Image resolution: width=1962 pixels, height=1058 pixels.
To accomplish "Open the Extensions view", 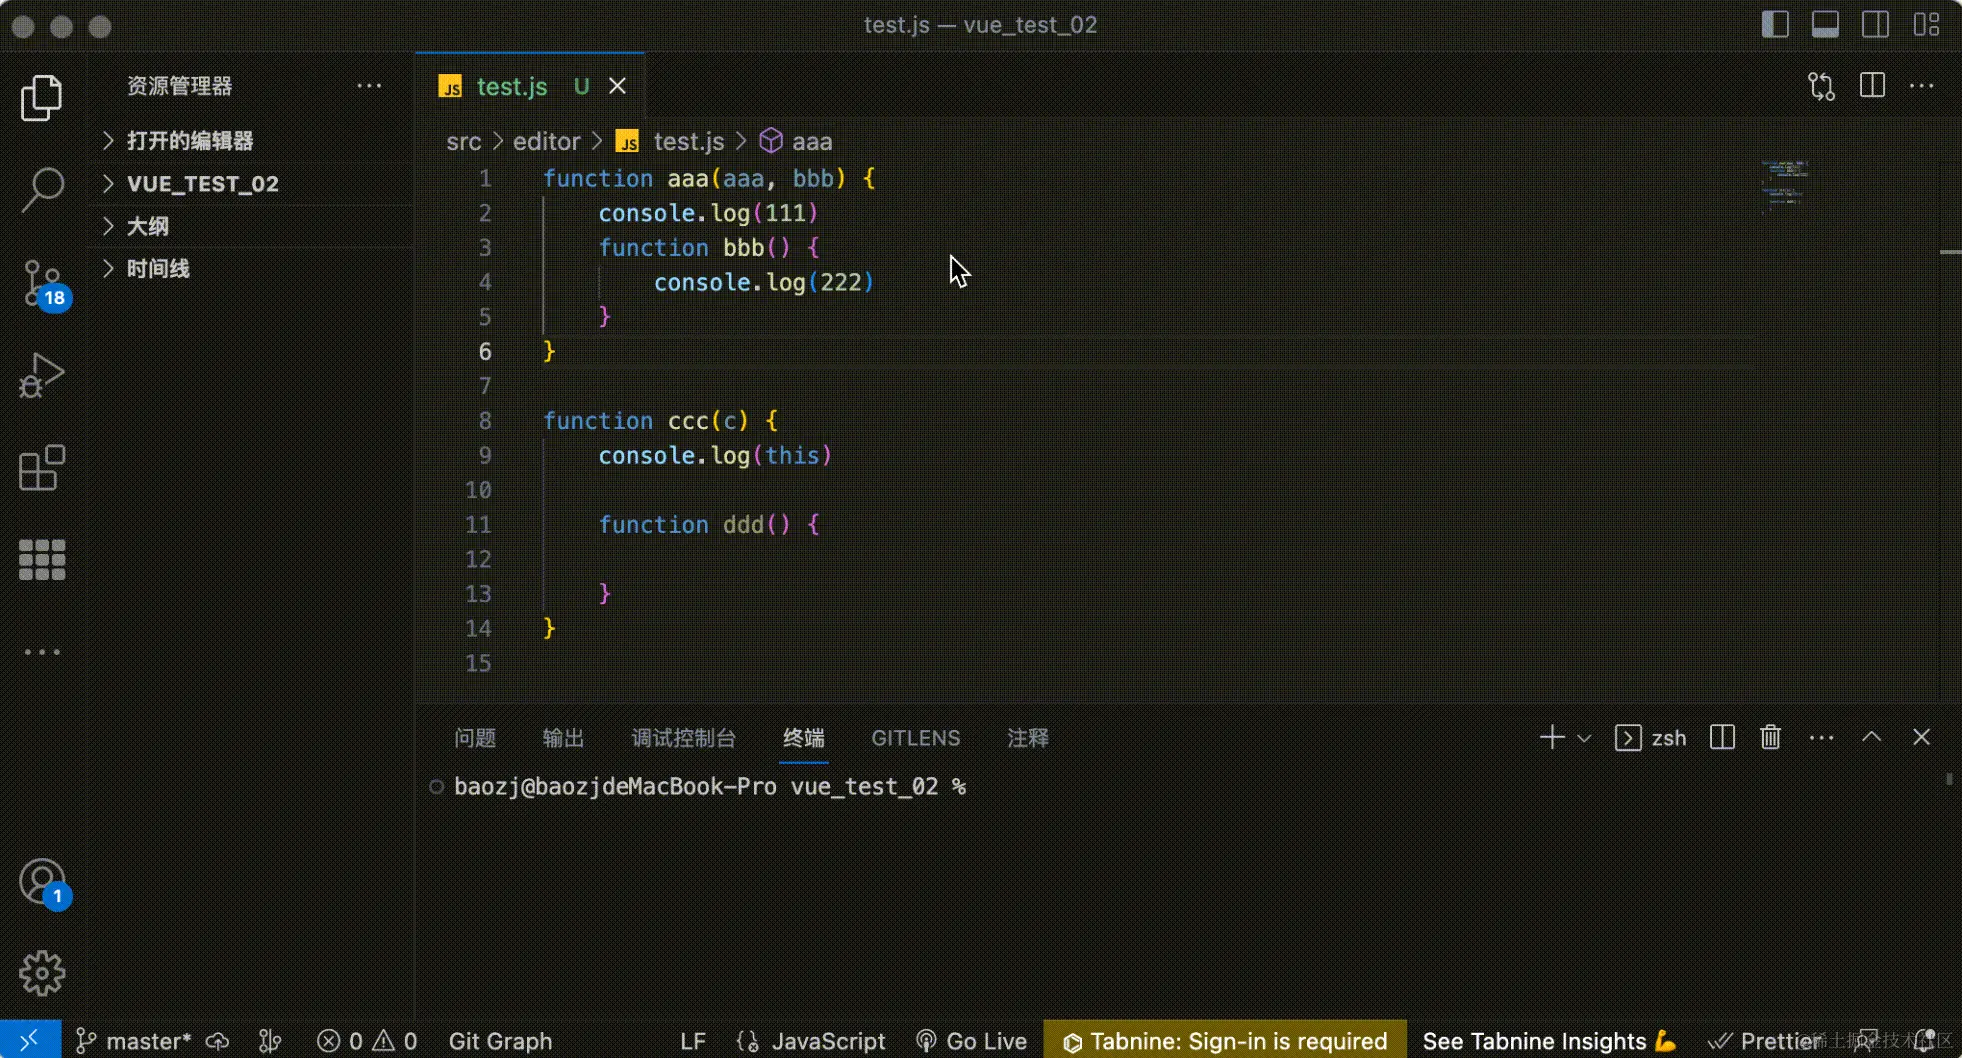I will (x=41, y=467).
